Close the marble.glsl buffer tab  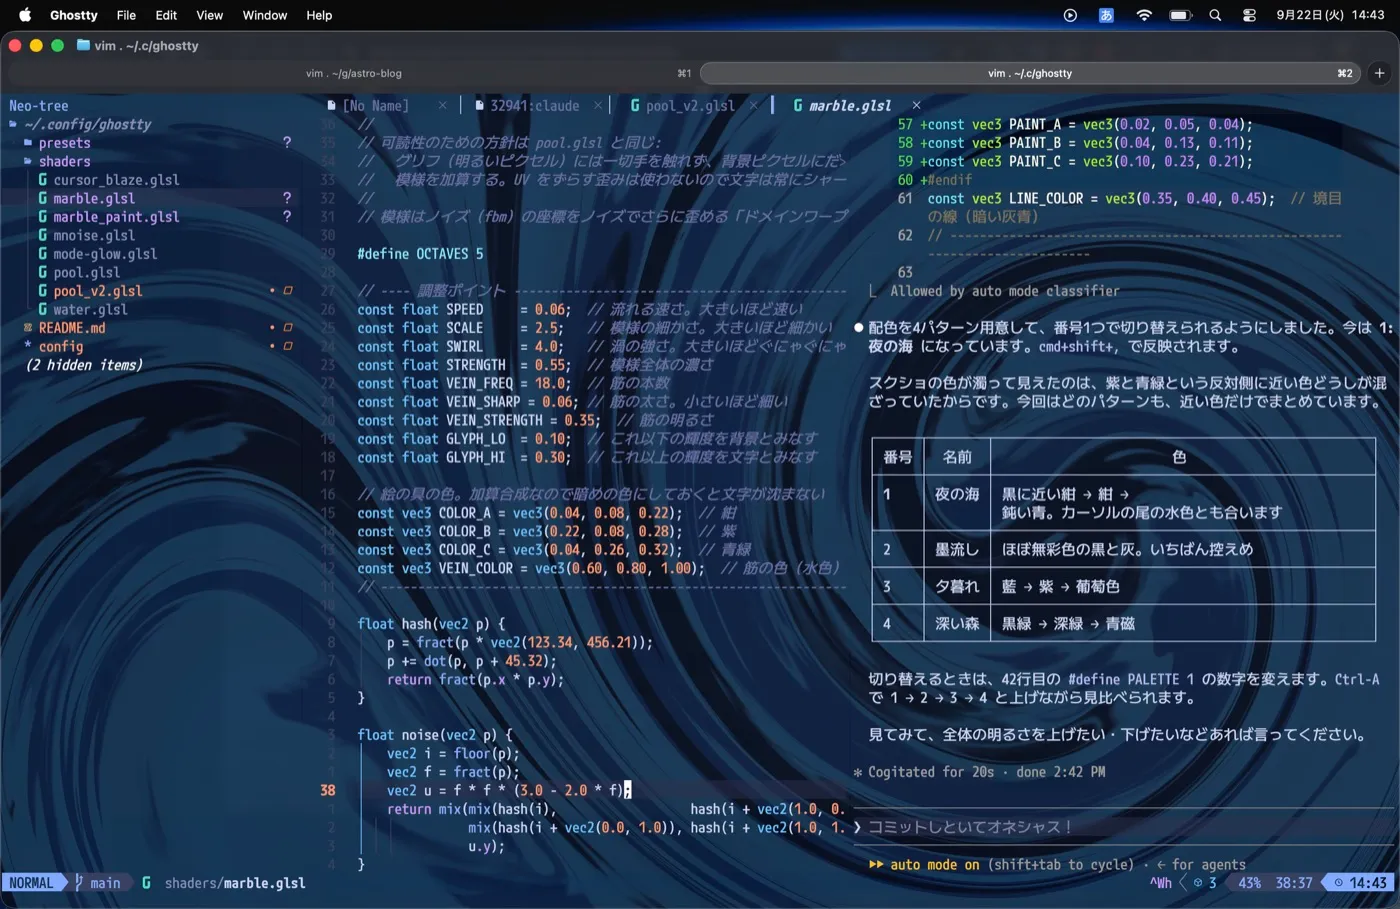(x=916, y=105)
